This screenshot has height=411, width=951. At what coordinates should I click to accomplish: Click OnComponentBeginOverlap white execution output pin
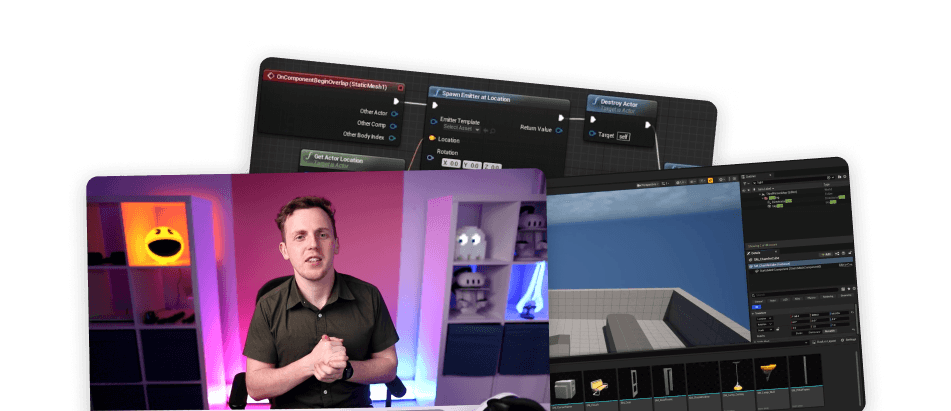pyautogui.click(x=397, y=101)
